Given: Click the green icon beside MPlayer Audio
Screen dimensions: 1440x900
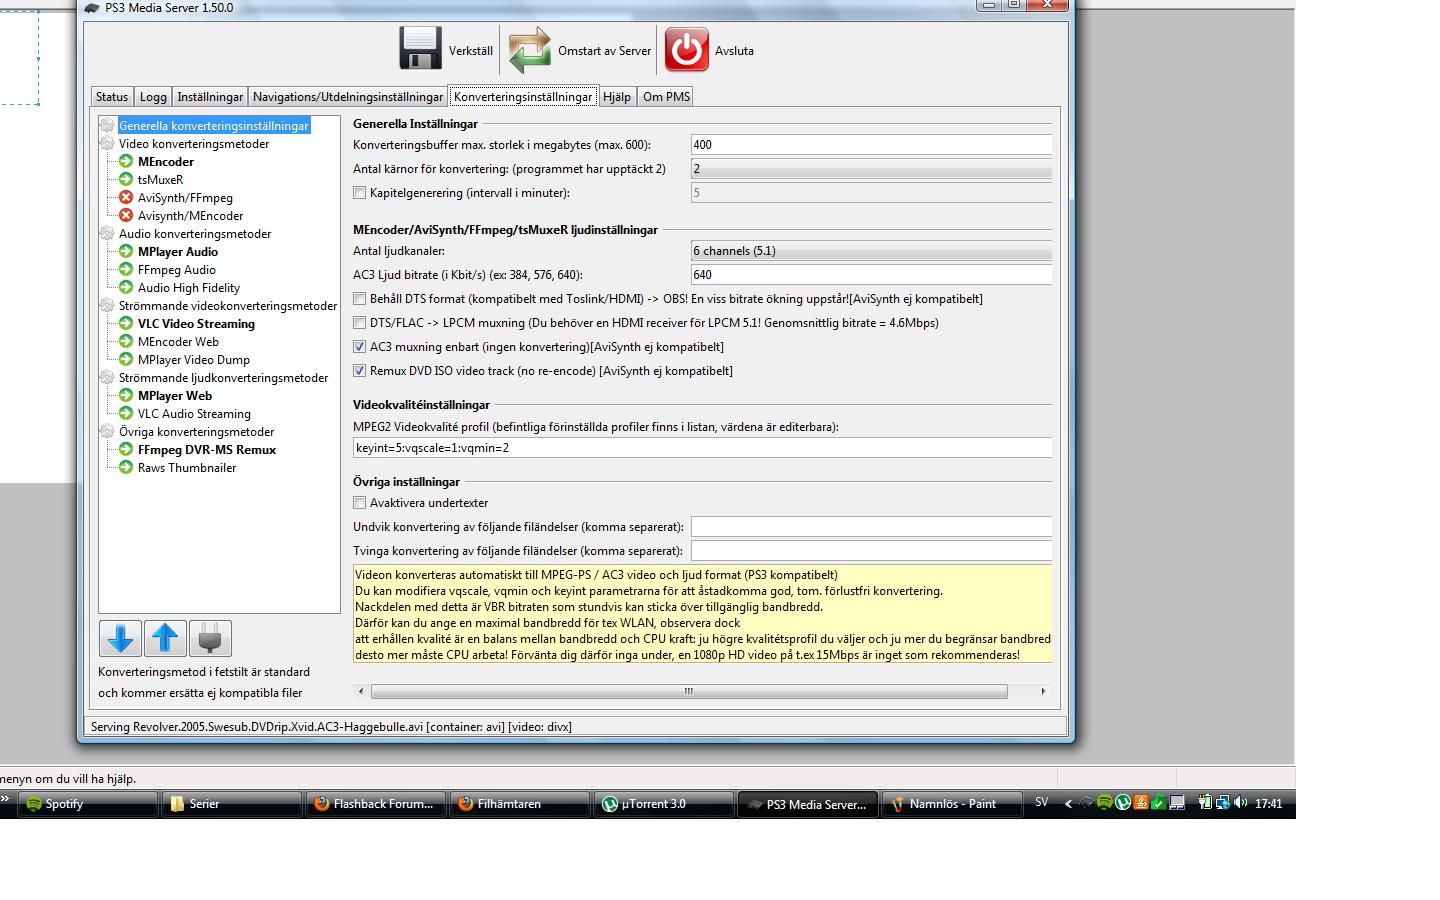Looking at the screenshot, I should coord(126,251).
